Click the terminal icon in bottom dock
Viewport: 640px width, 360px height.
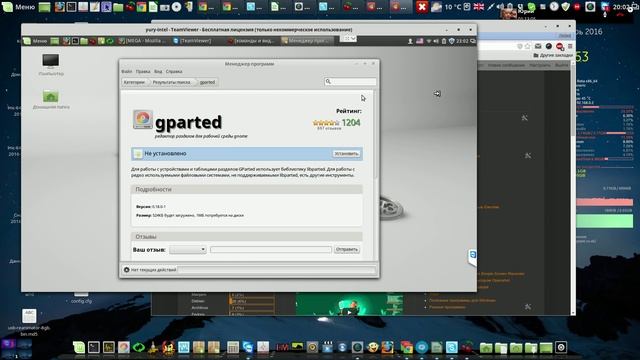click(94, 347)
